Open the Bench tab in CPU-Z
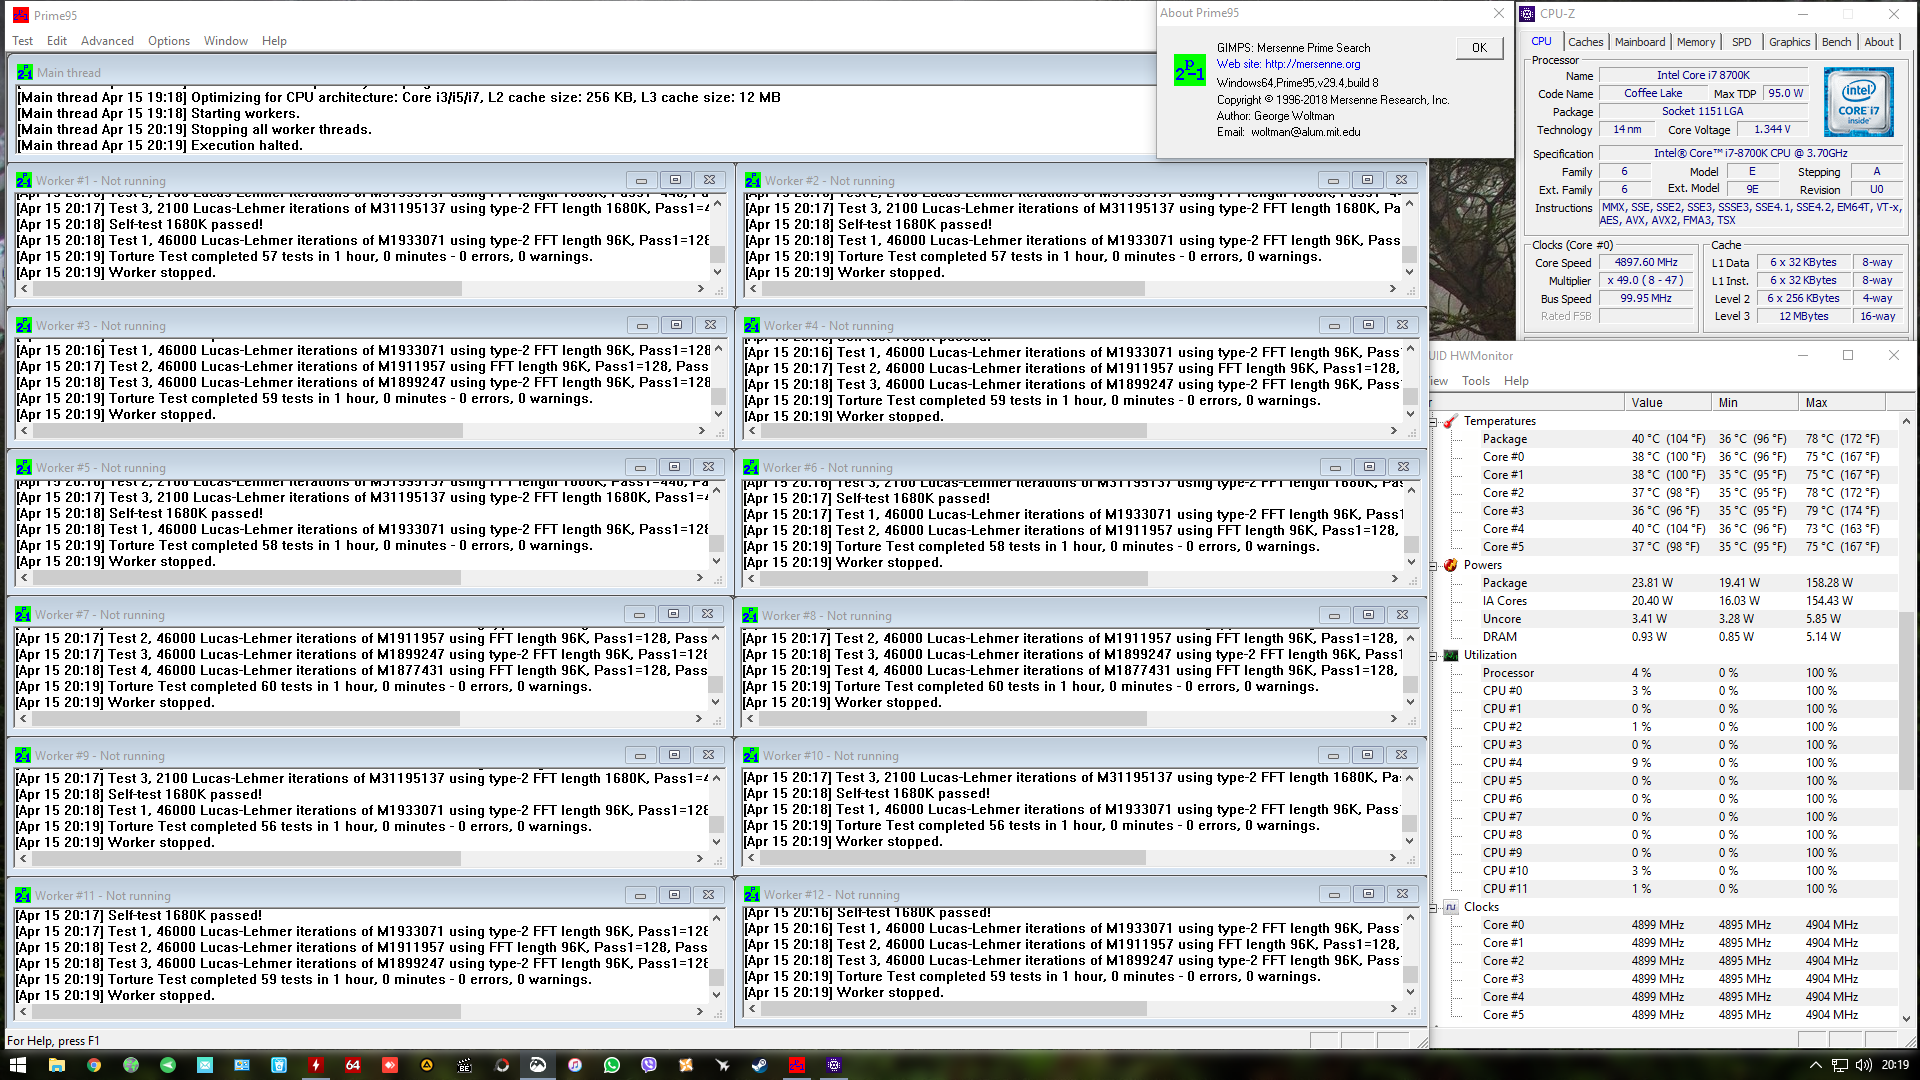 (x=1836, y=42)
